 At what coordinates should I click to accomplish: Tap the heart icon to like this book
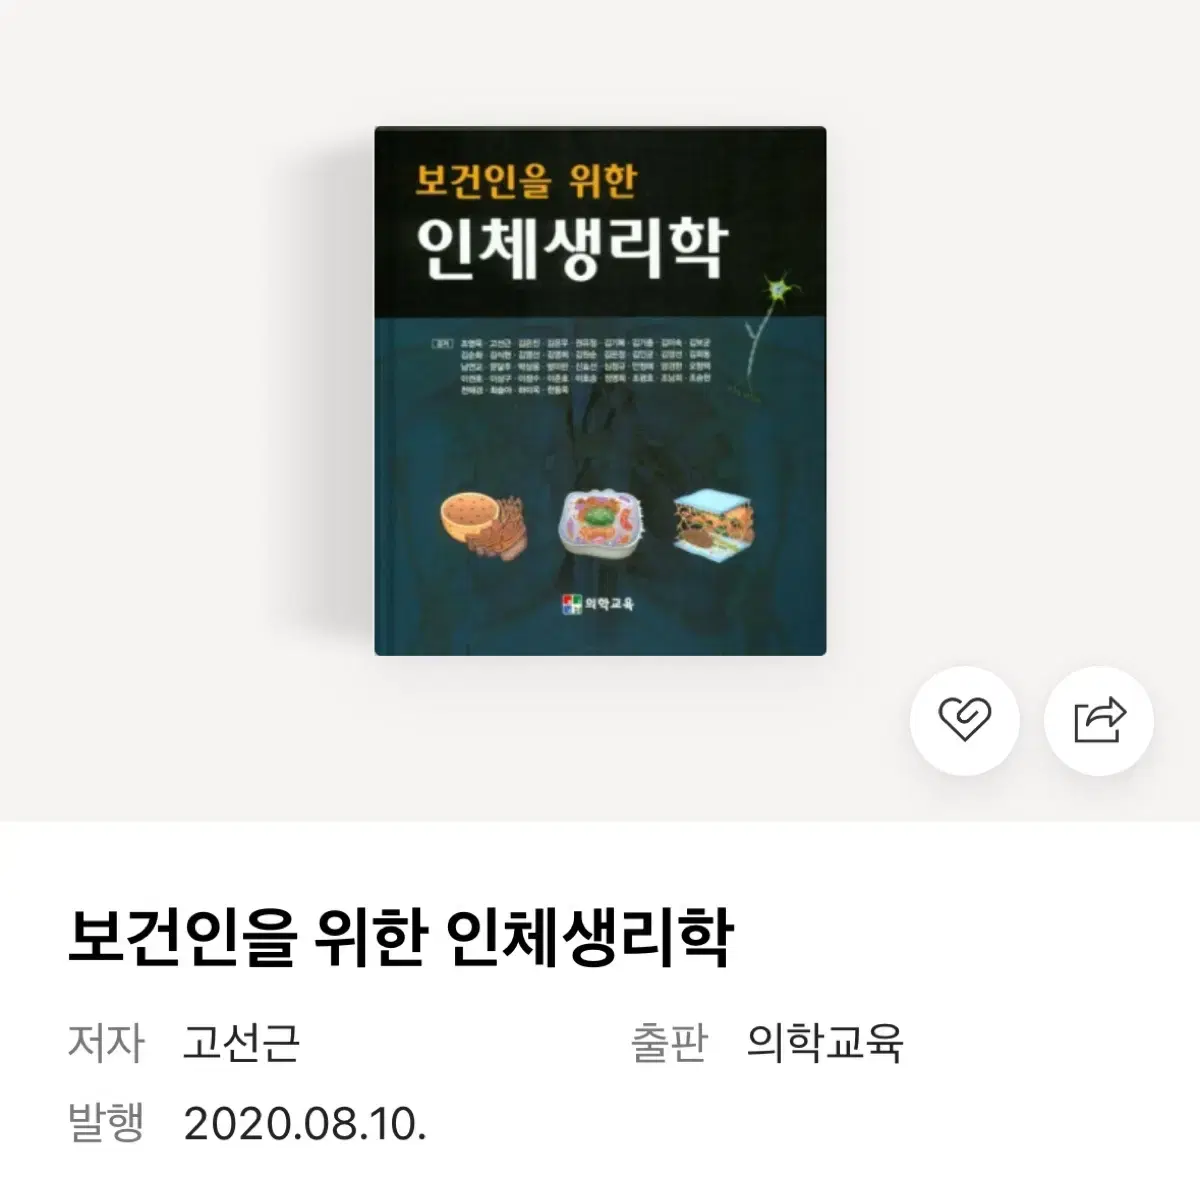coord(964,720)
